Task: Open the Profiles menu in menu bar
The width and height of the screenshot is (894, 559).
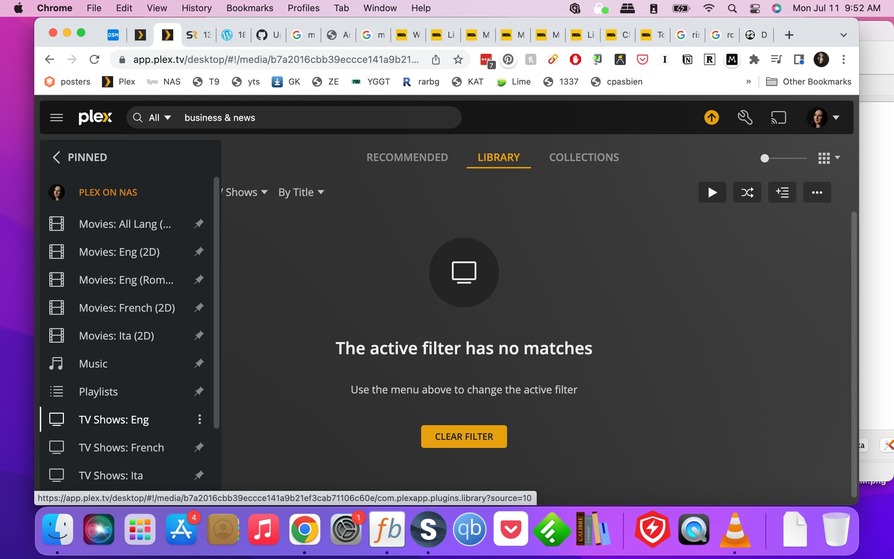Action: [x=303, y=8]
